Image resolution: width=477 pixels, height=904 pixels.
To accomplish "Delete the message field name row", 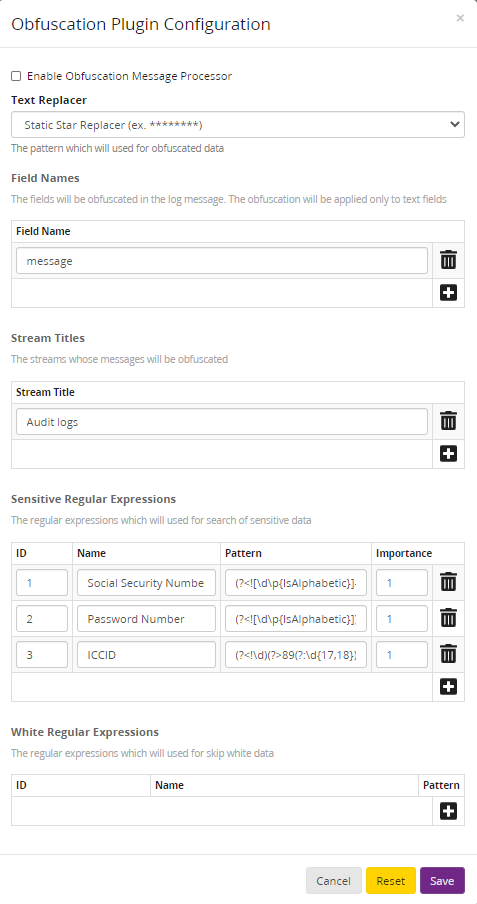I will click(x=448, y=261).
